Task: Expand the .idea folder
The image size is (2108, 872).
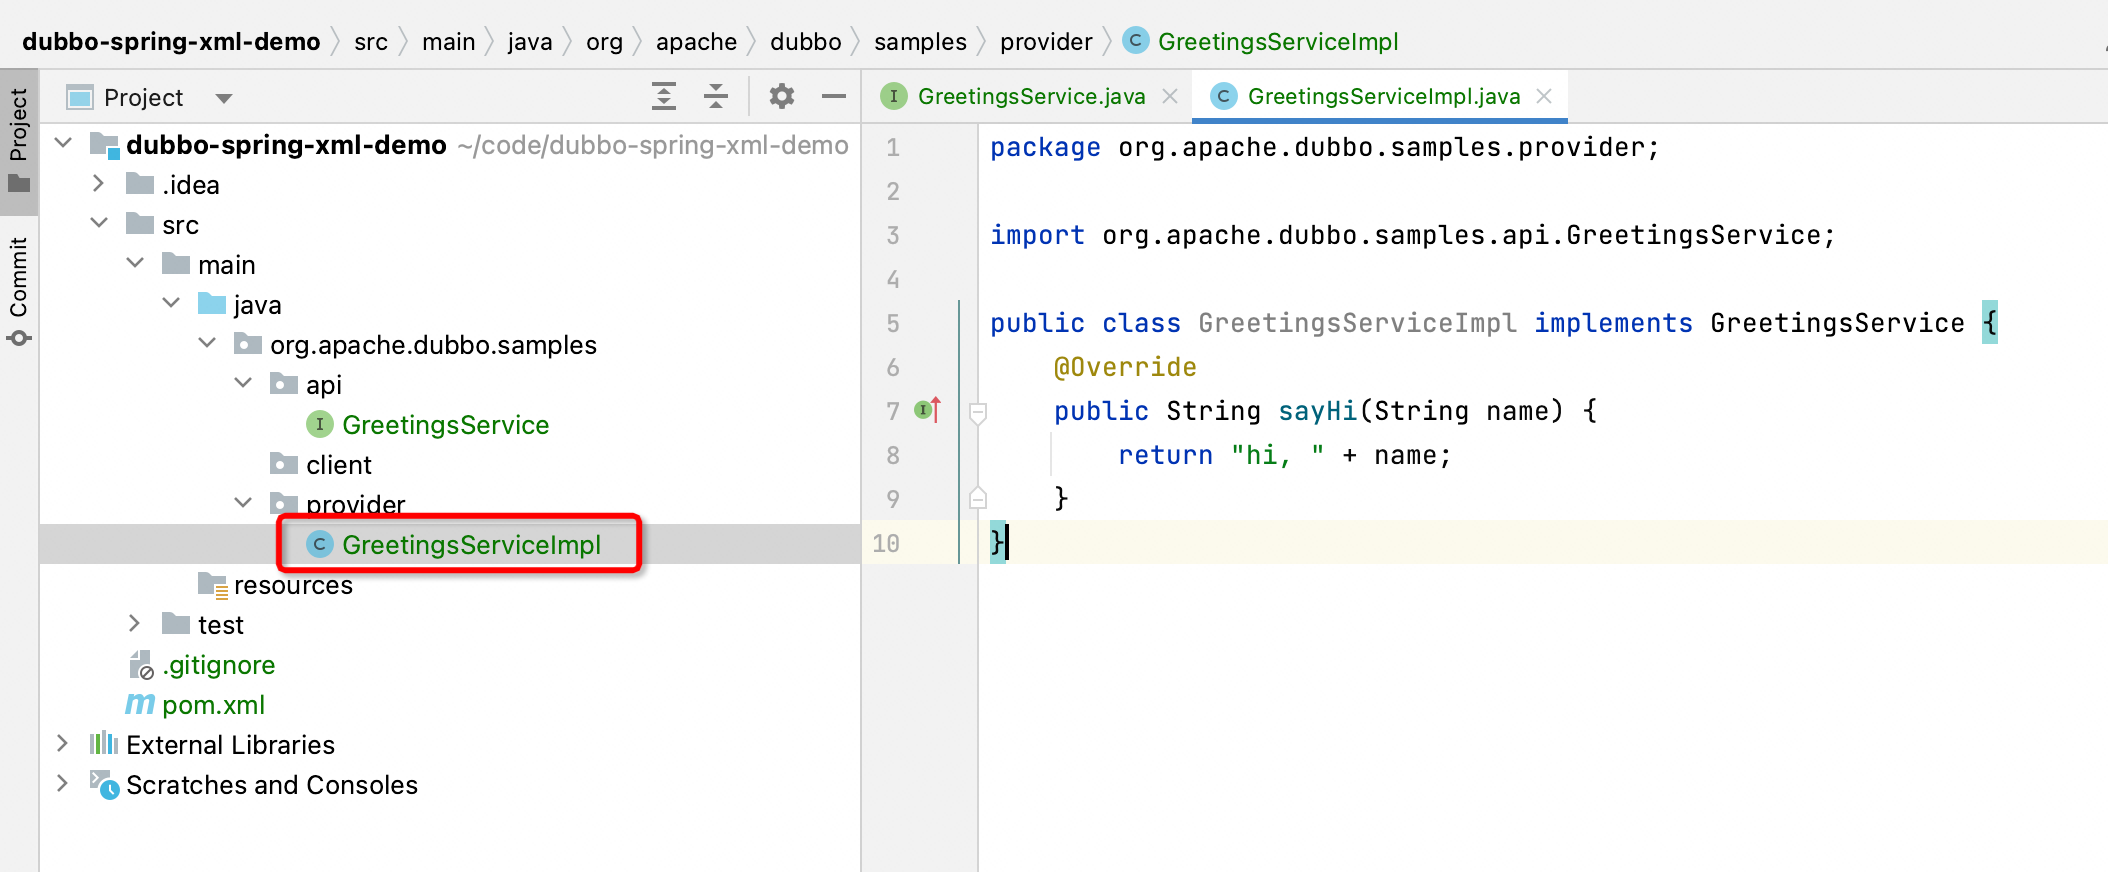Action: point(98,184)
